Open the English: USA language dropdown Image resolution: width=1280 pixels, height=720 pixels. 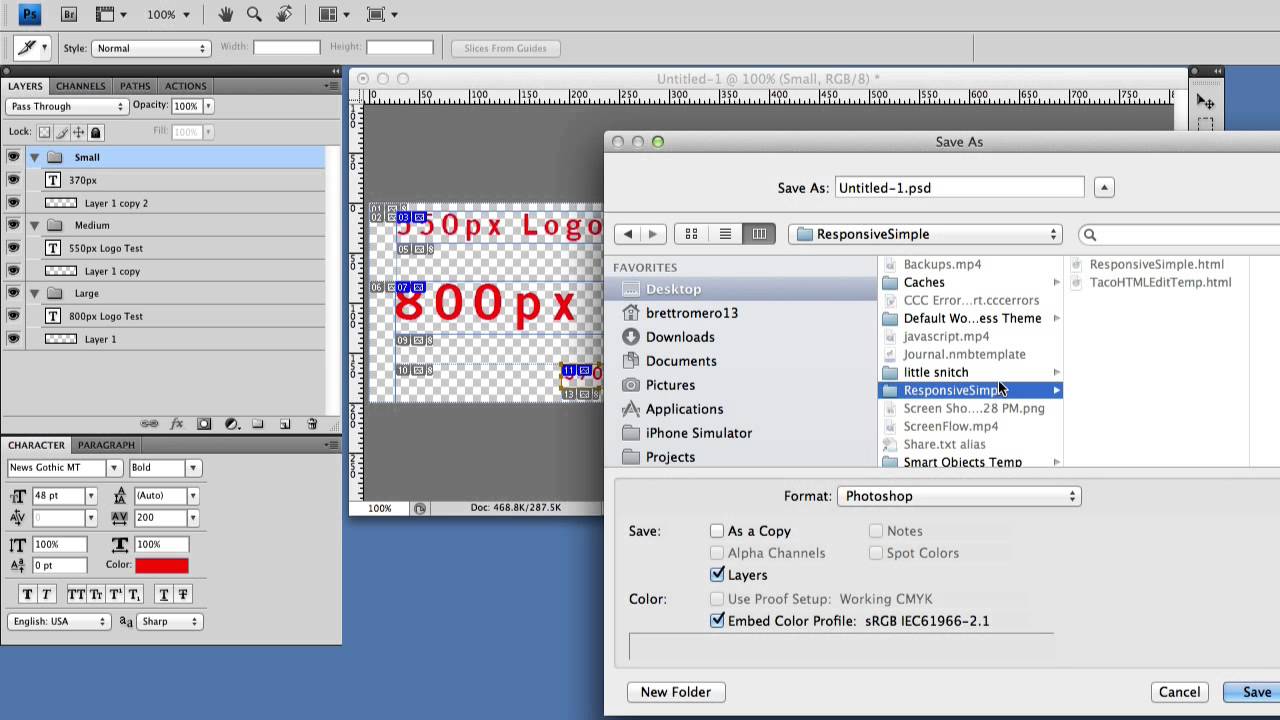(58, 621)
